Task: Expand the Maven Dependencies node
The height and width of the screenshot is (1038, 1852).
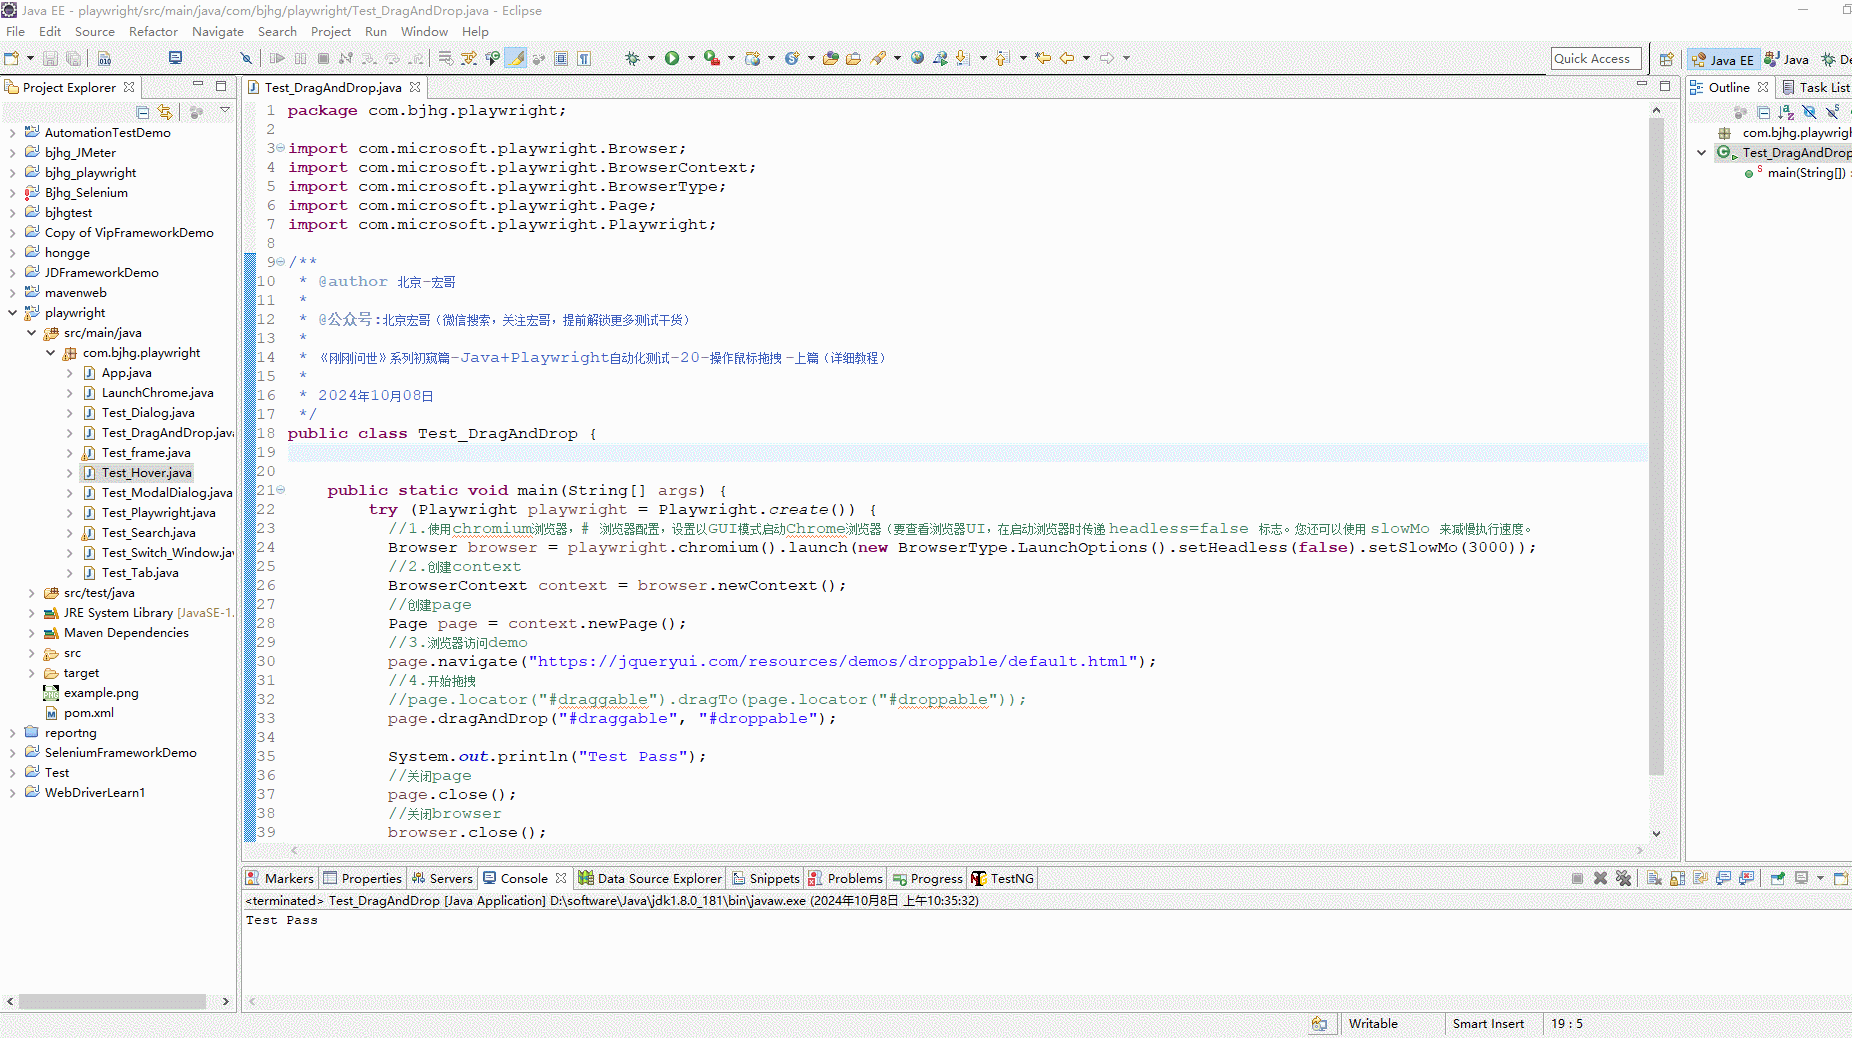Action: pos(32,633)
